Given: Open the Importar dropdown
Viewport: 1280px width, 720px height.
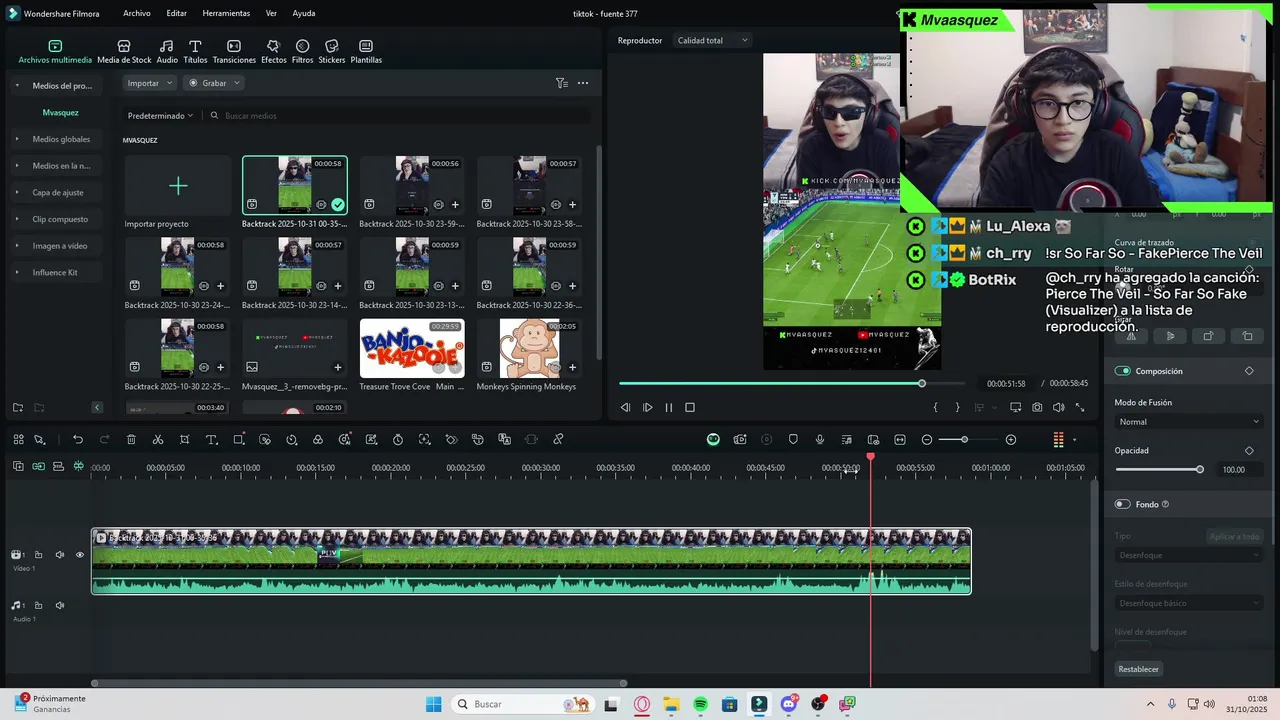Looking at the screenshot, I should pos(149,83).
